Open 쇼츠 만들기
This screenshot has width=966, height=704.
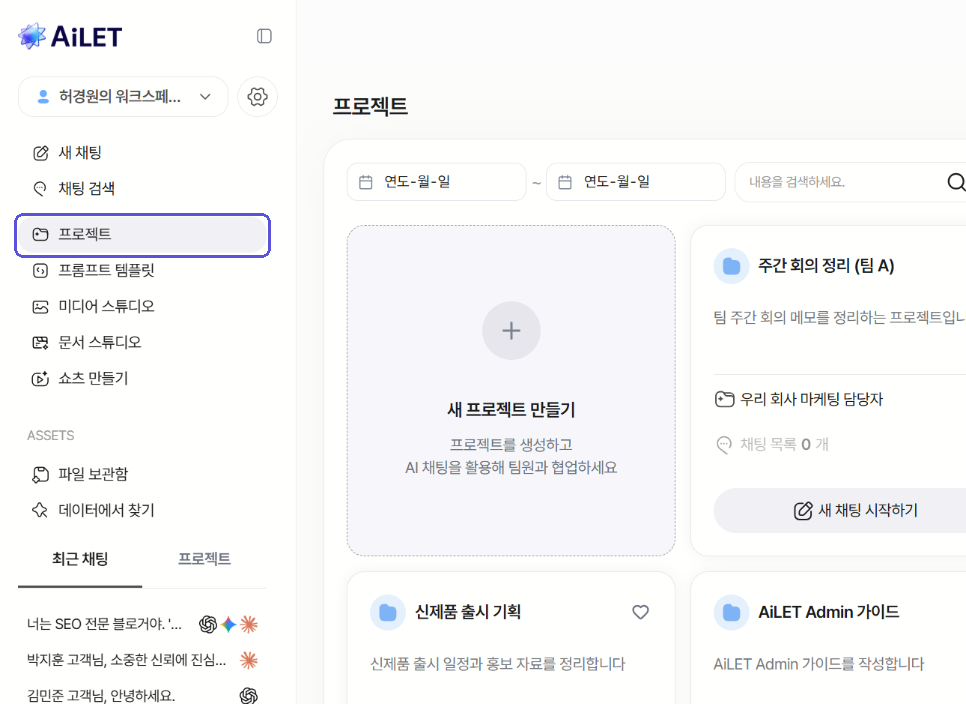(x=80, y=378)
